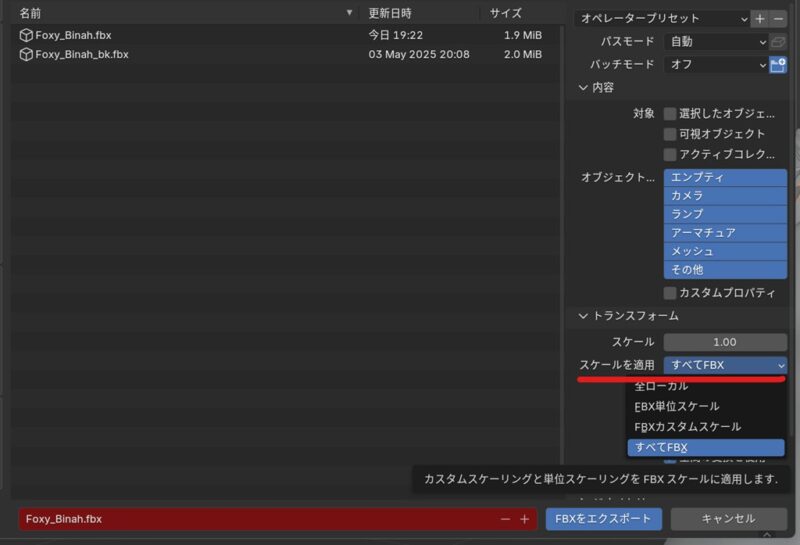This screenshot has height=545, width=800.
Task: Click the batch mode own-folder icon
Action: pos(778,64)
